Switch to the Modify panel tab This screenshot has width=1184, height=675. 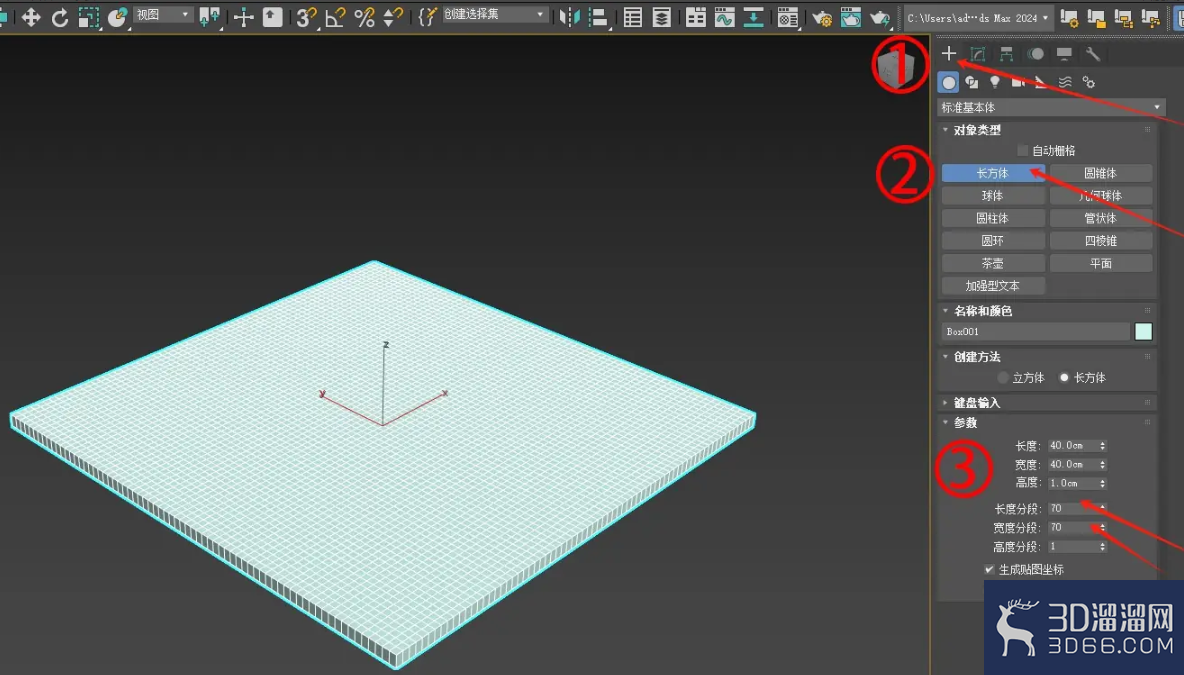[978, 54]
